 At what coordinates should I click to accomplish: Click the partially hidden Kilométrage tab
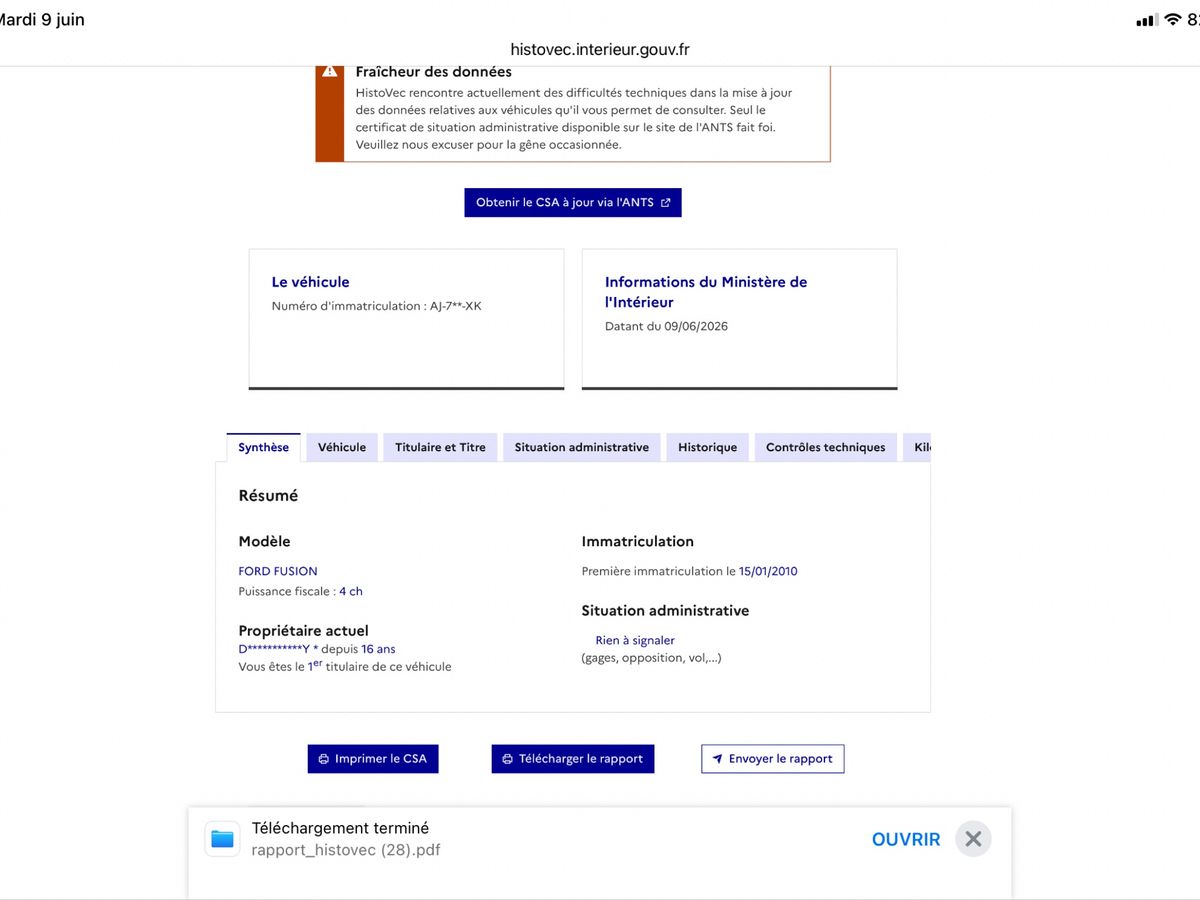click(x=919, y=447)
